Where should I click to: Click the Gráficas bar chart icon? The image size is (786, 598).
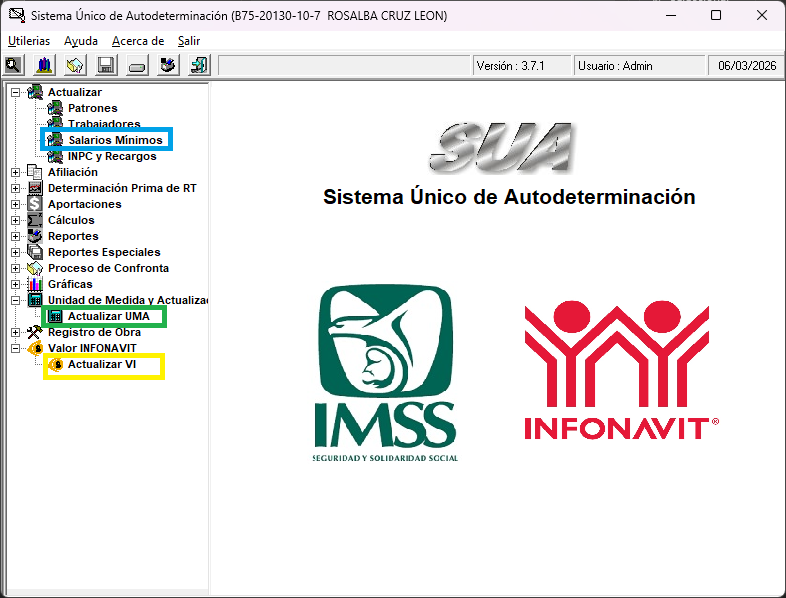[x=35, y=284]
